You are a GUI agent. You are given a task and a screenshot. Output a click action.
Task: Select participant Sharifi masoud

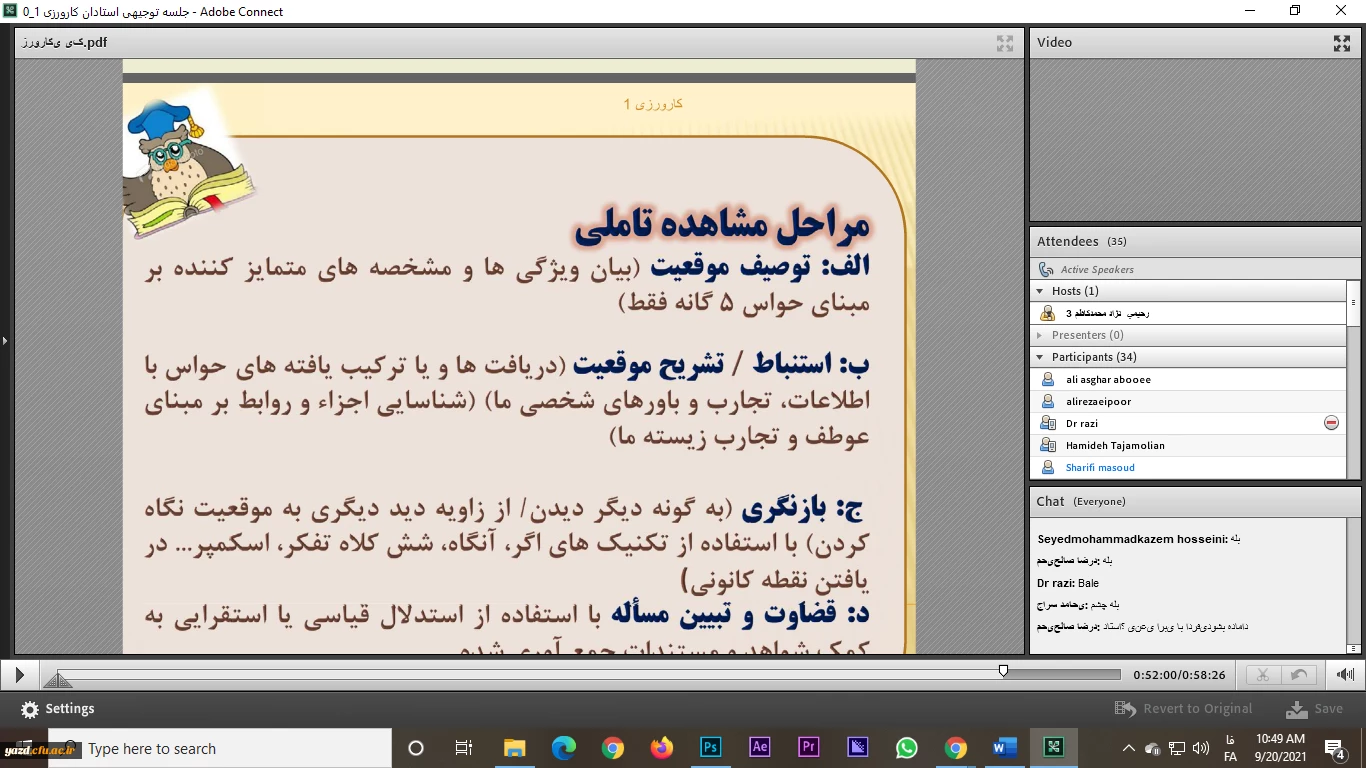pos(1100,467)
